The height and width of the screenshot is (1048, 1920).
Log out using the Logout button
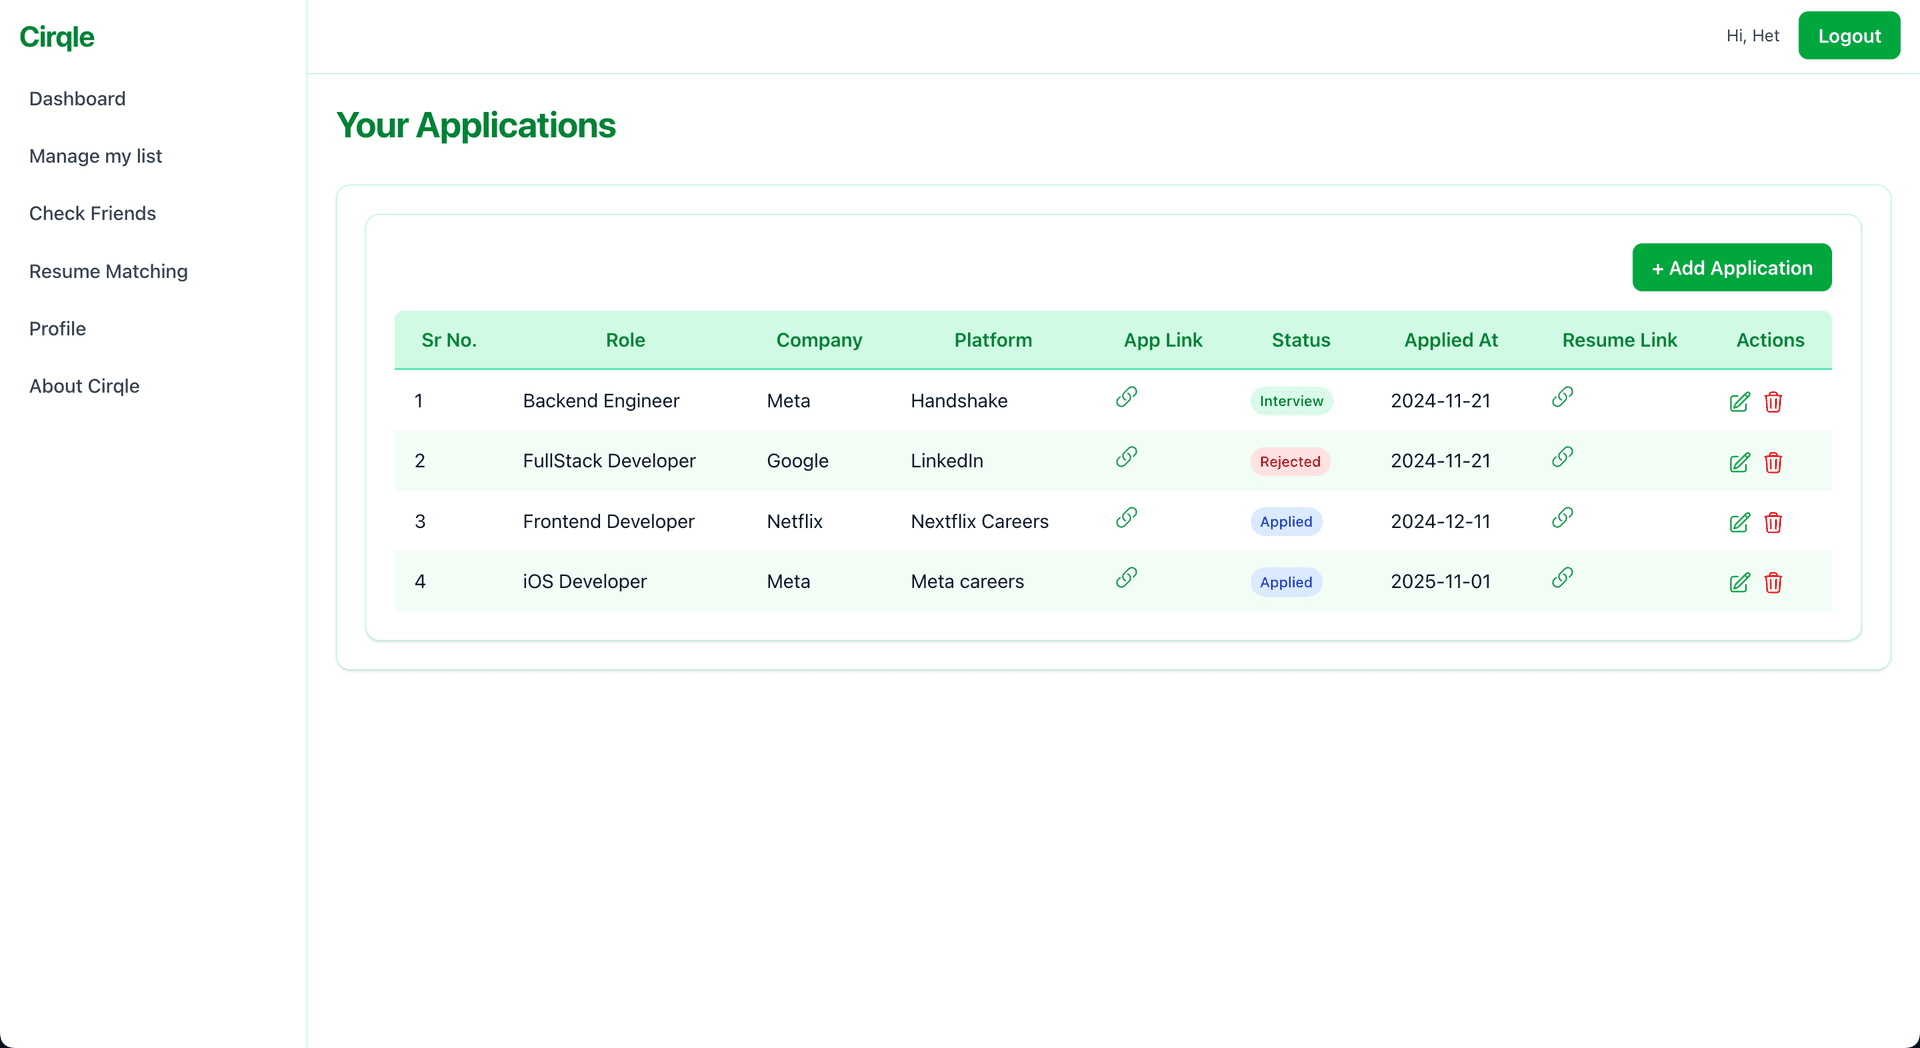[x=1848, y=36]
